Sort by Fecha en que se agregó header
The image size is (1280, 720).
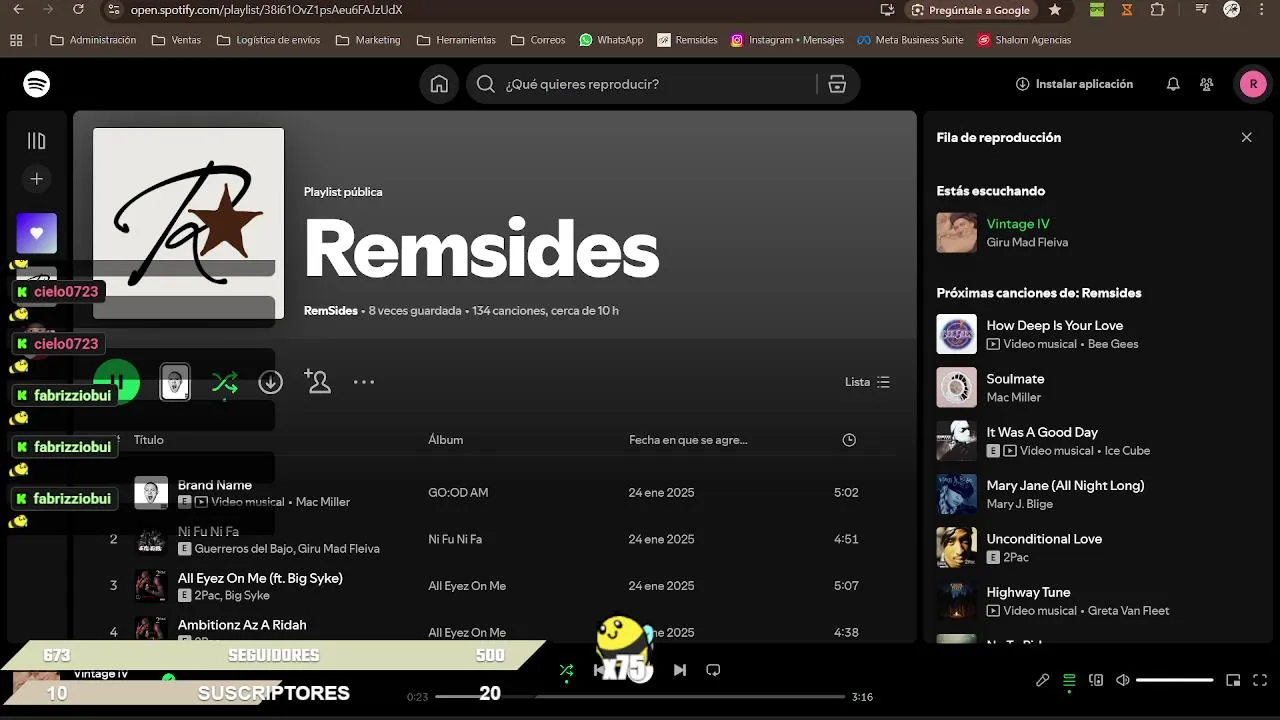tap(688, 440)
